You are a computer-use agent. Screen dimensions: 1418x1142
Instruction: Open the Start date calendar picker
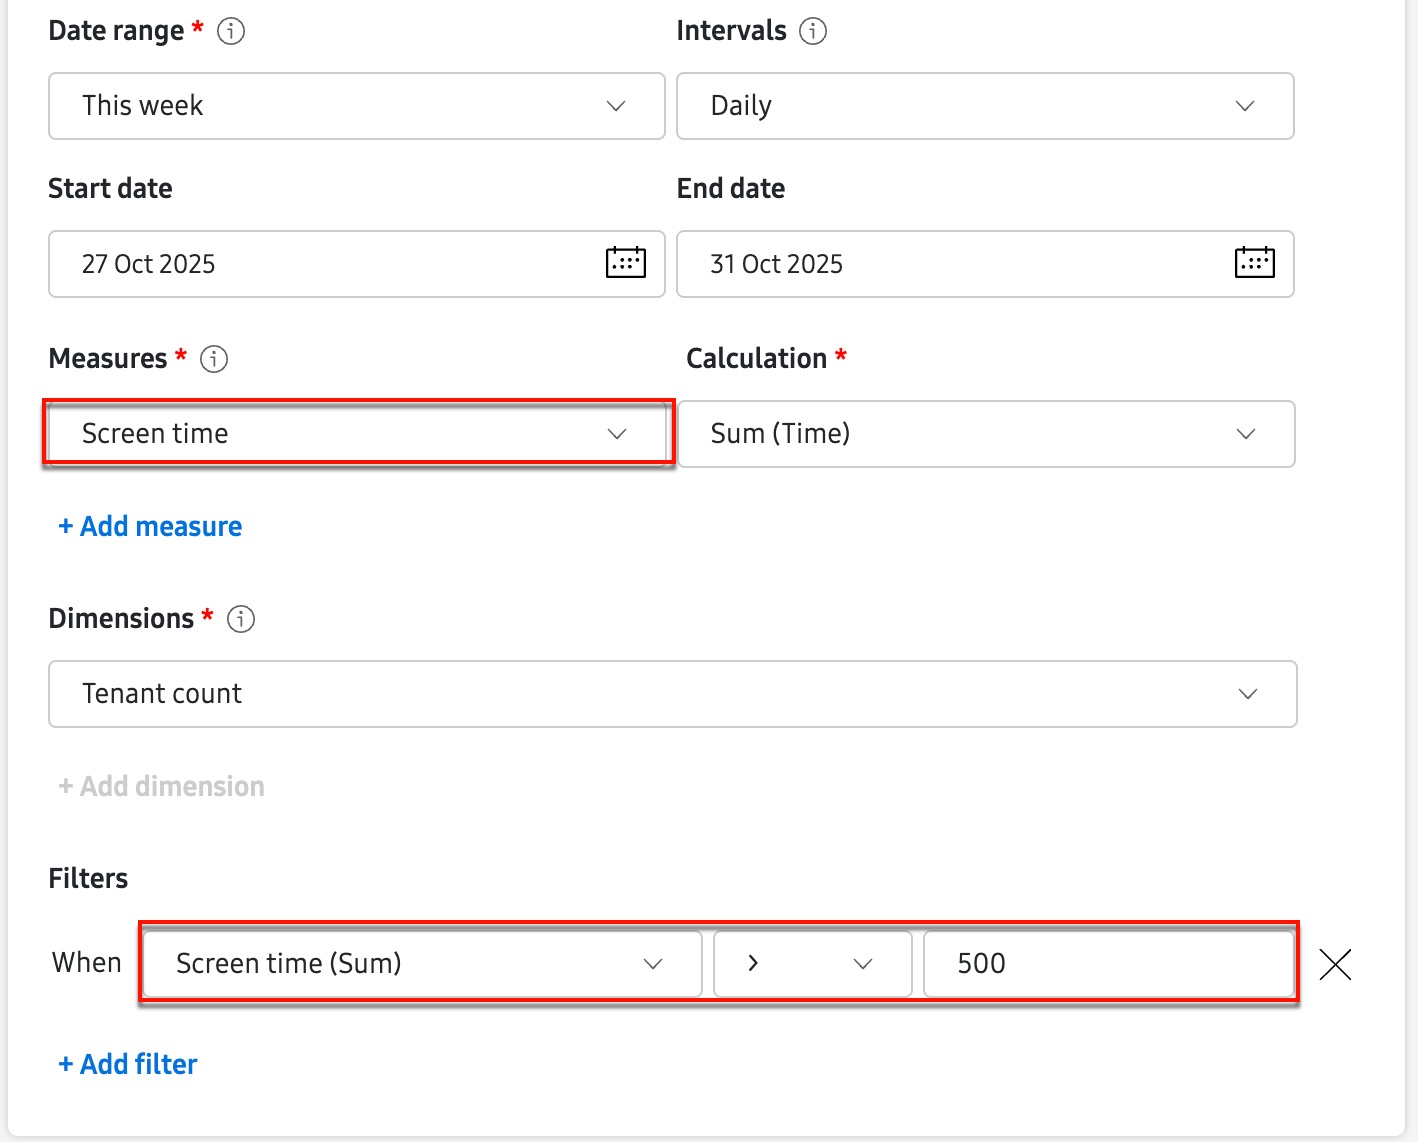[624, 262]
